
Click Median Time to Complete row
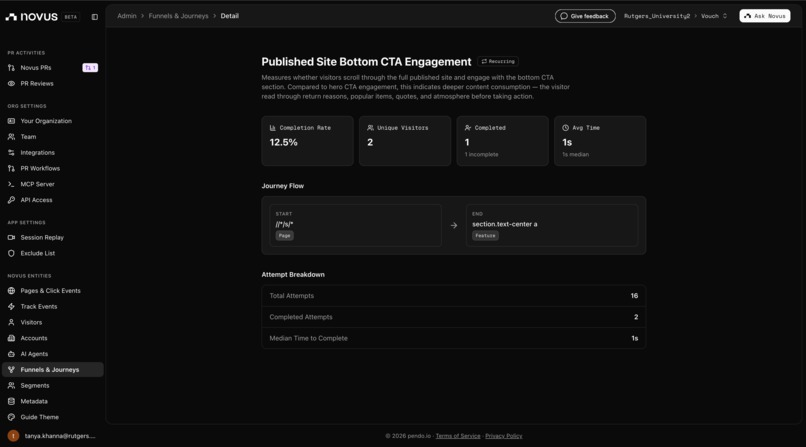pyautogui.click(x=454, y=339)
